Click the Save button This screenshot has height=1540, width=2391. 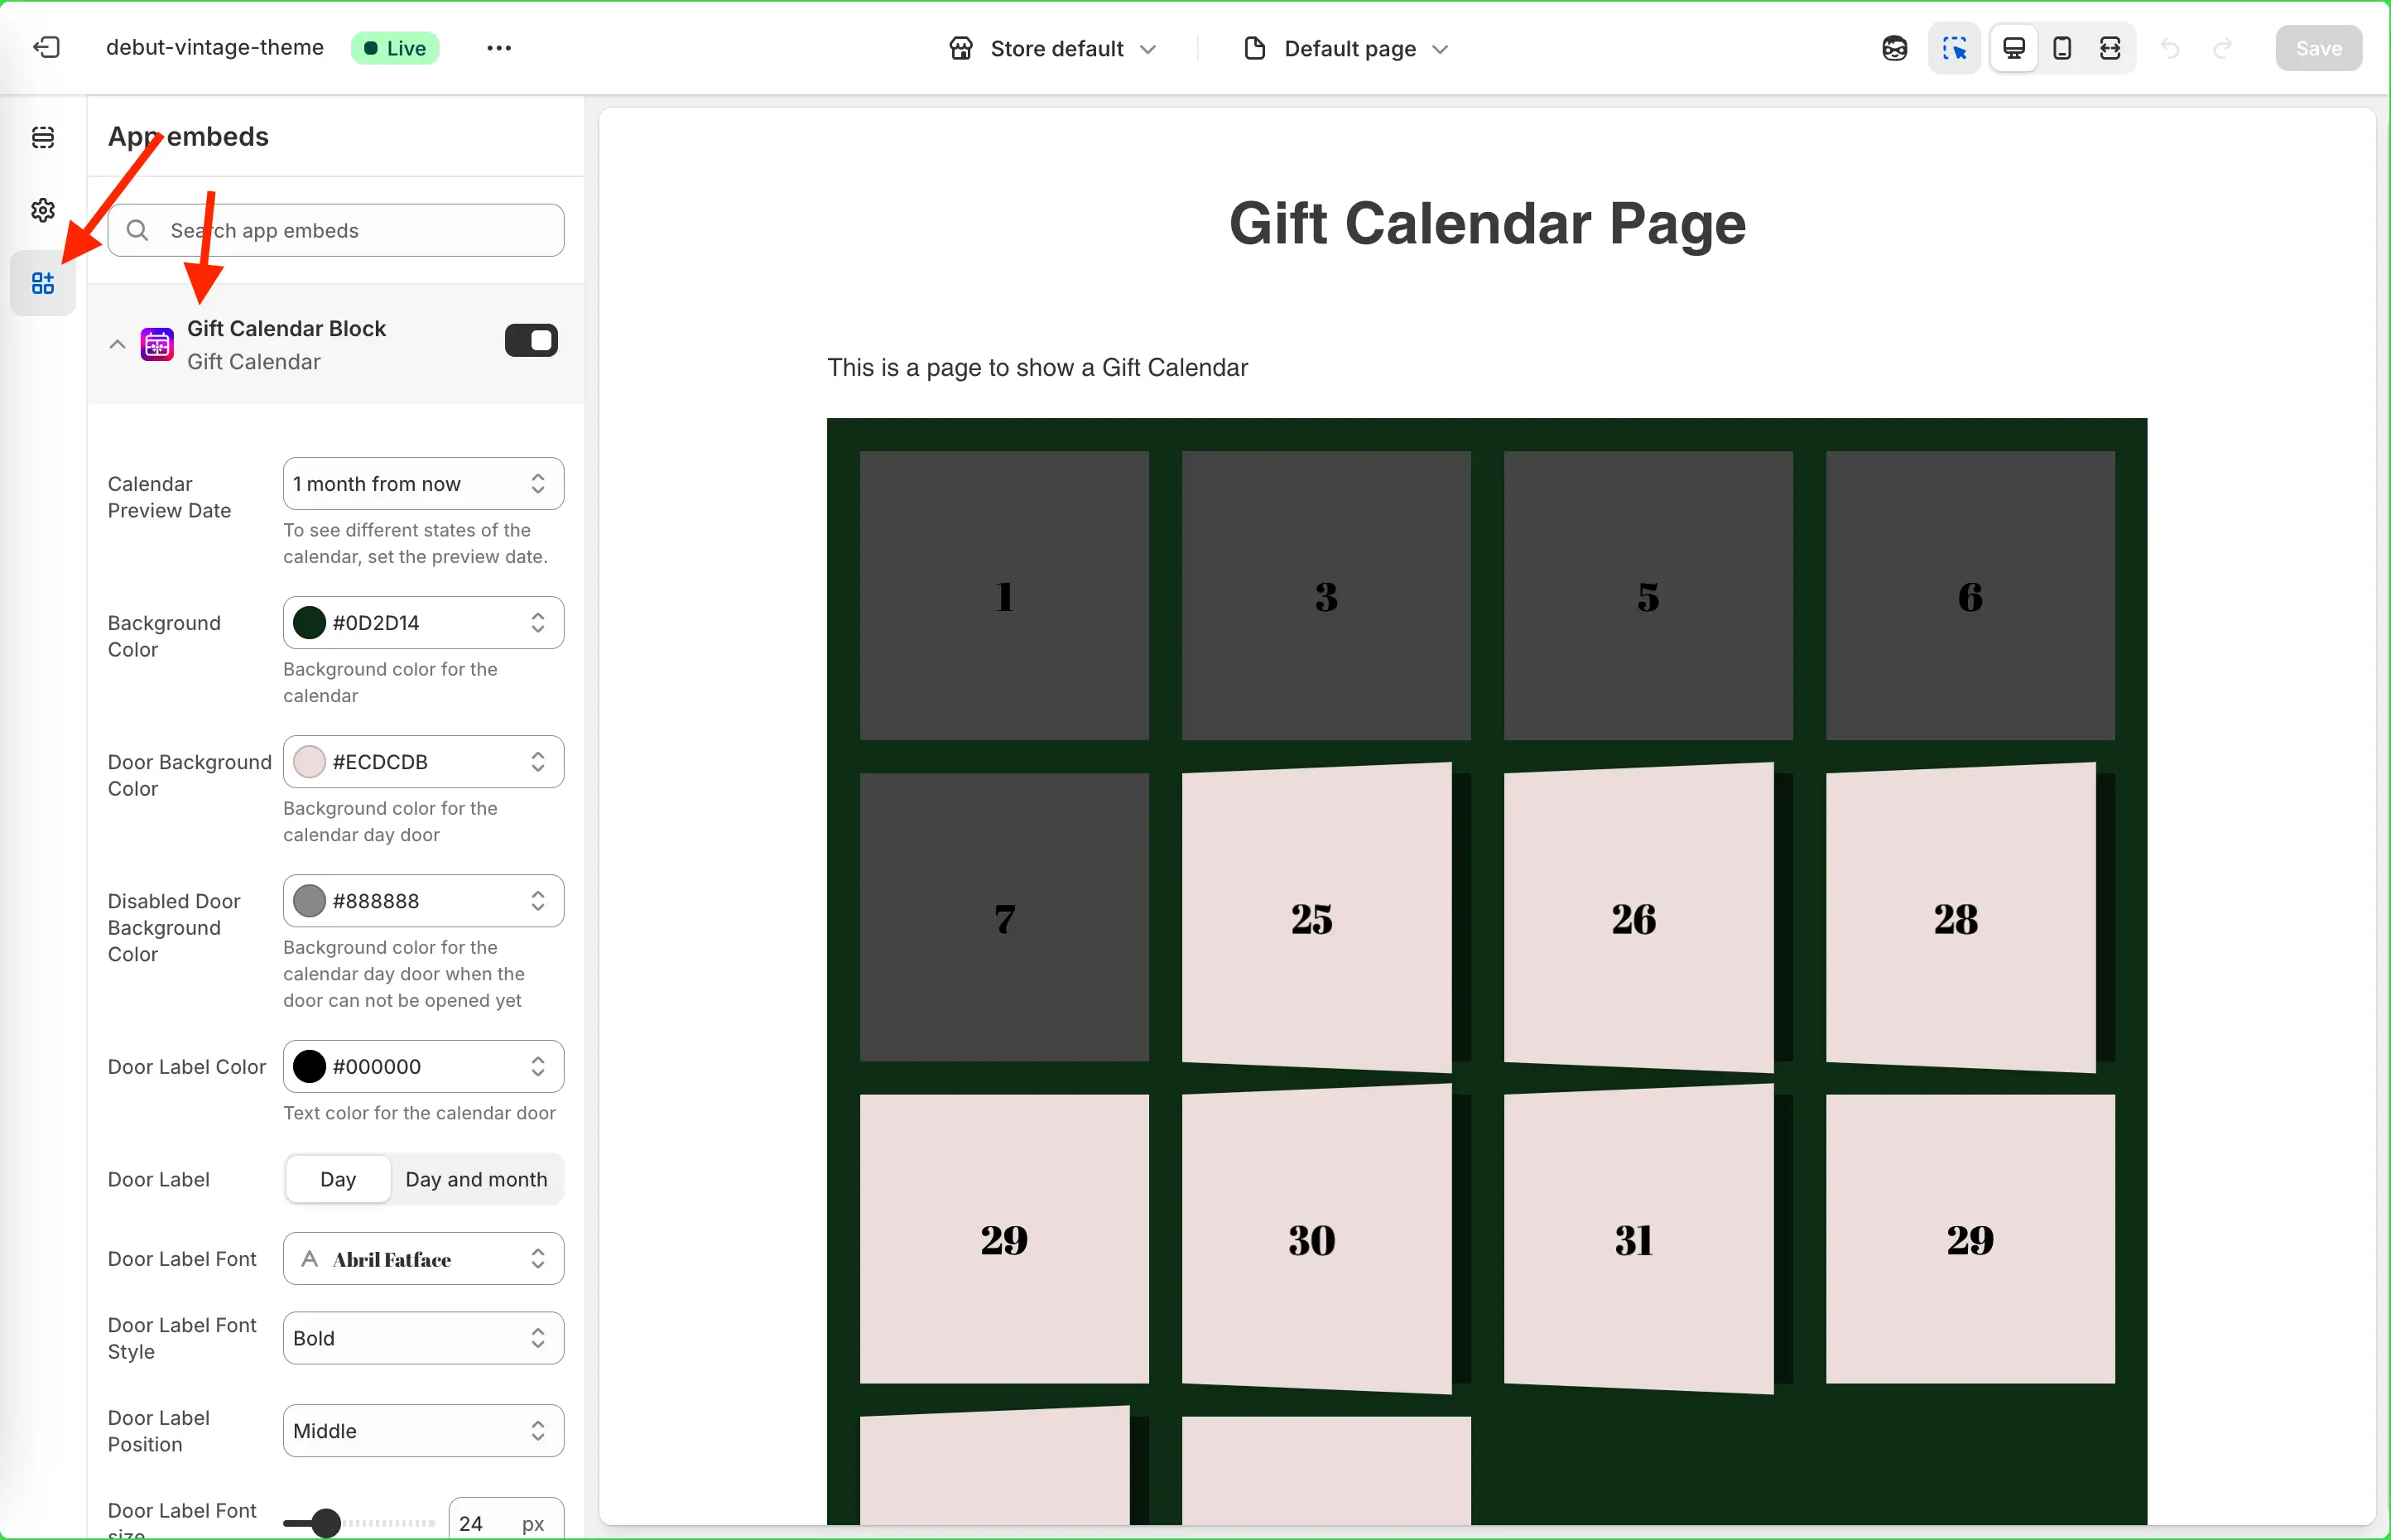(2318, 48)
